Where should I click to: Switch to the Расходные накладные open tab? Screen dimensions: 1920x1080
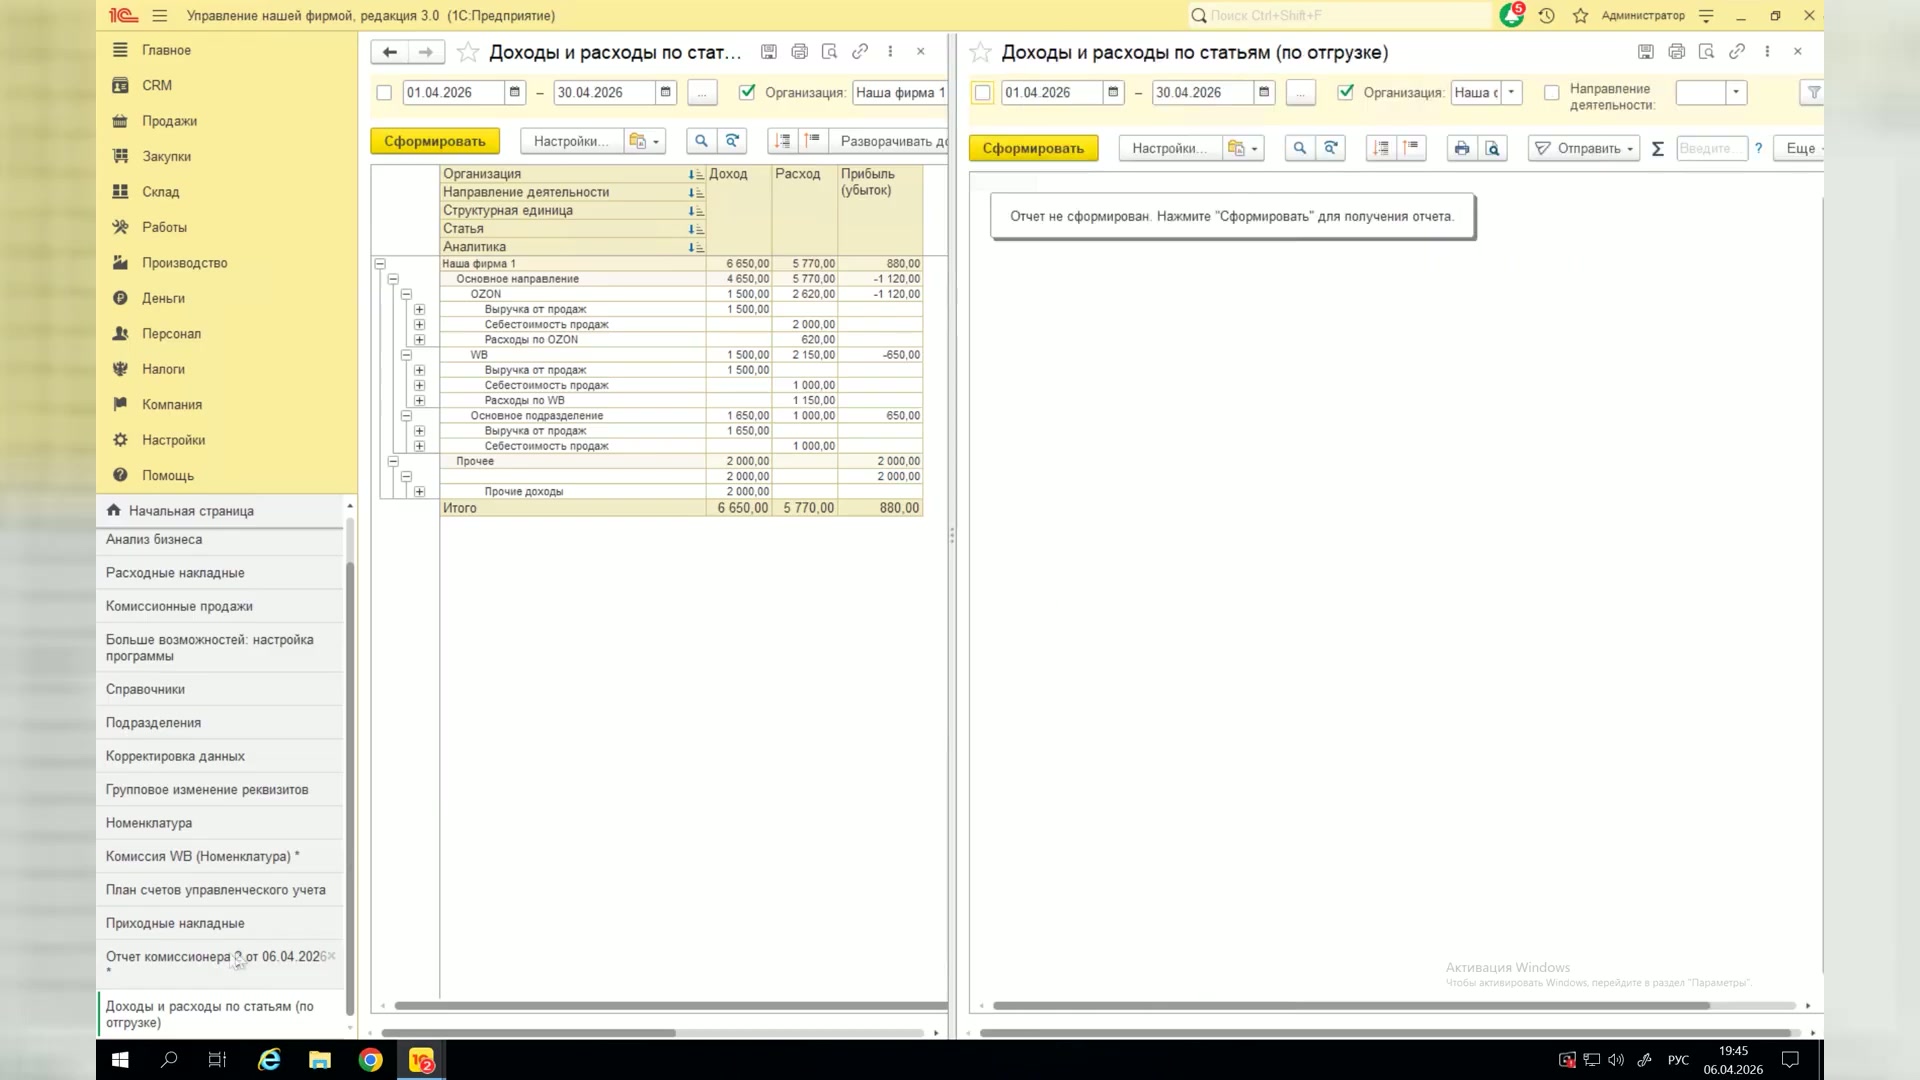pos(220,573)
